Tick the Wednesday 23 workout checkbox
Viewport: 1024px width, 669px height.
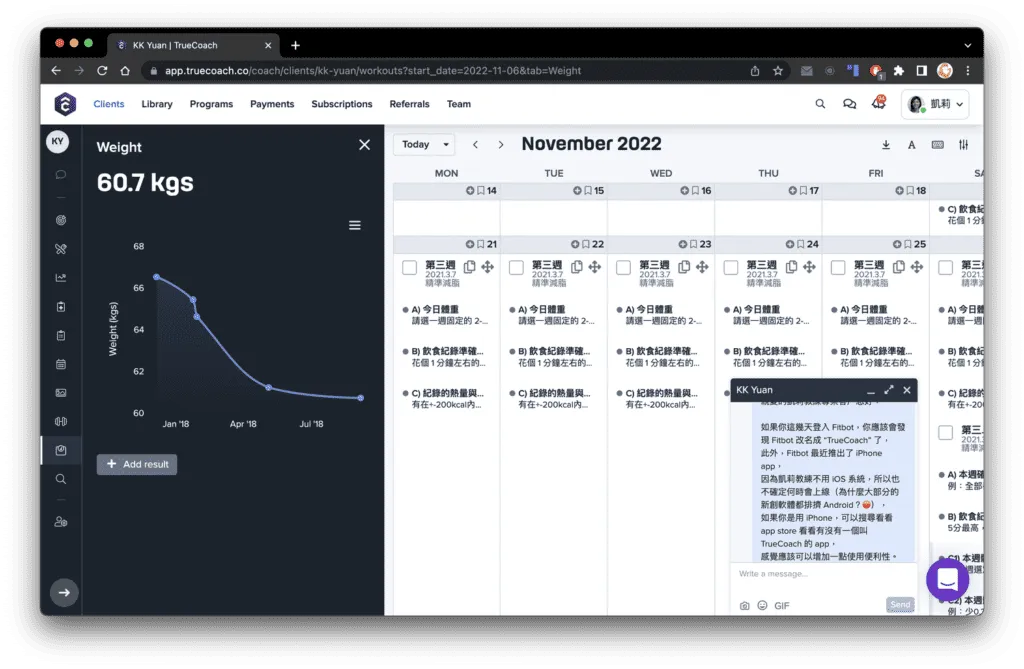click(624, 268)
